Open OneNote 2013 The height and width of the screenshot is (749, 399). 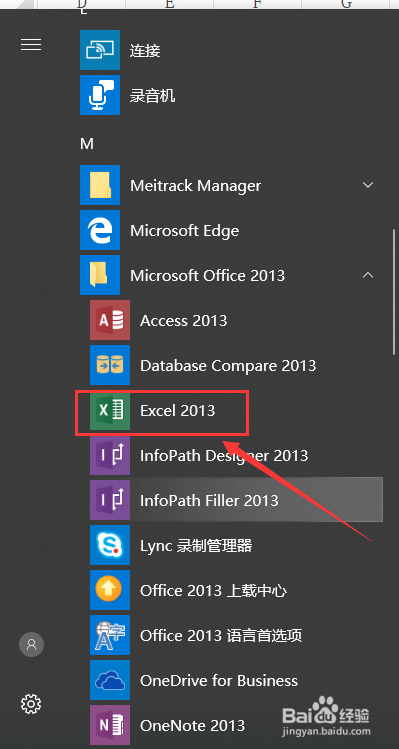[x=231, y=726]
